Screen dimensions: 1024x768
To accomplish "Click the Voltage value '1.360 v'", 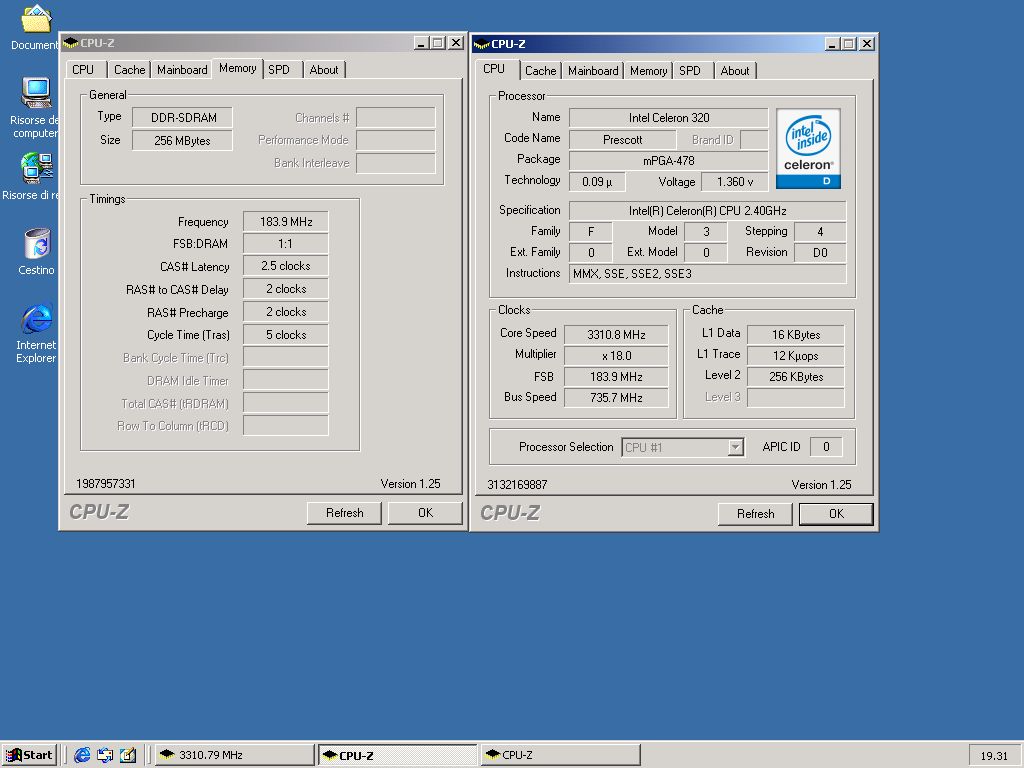I will (x=735, y=182).
